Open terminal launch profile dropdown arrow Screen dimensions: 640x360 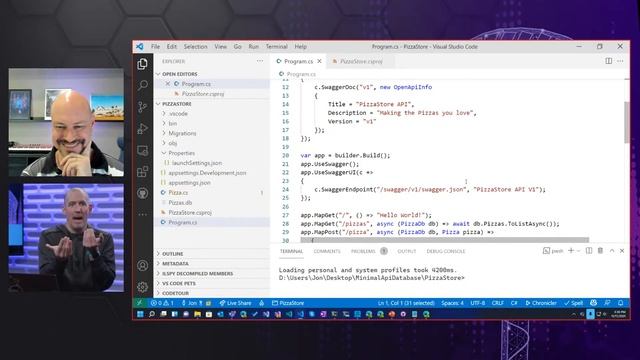(x=578, y=251)
